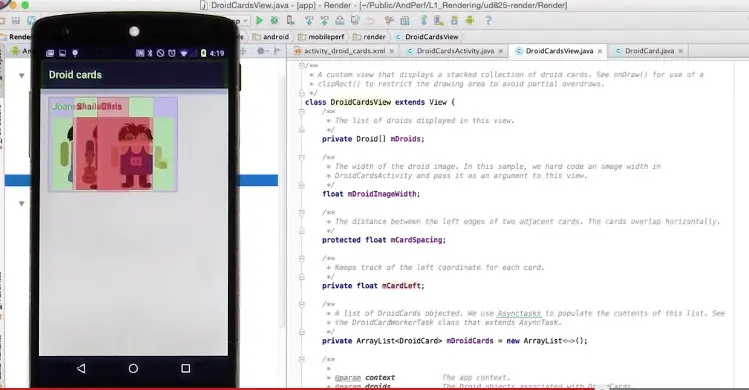
Task: Click the mDroidImageWidth field name
Action: pos(382,194)
